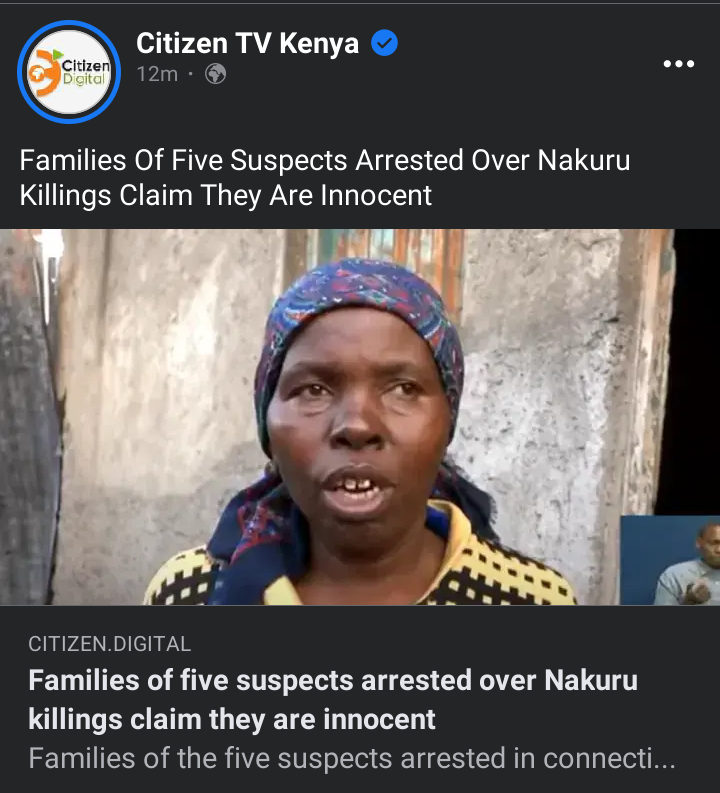Open the bold article headline link
The height and width of the screenshot is (793, 720).
[x=333, y=699]
